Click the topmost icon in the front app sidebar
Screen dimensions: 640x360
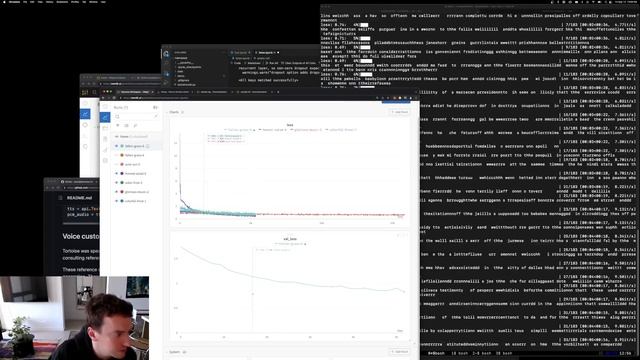pyautogui.click(x=105, y=107)
